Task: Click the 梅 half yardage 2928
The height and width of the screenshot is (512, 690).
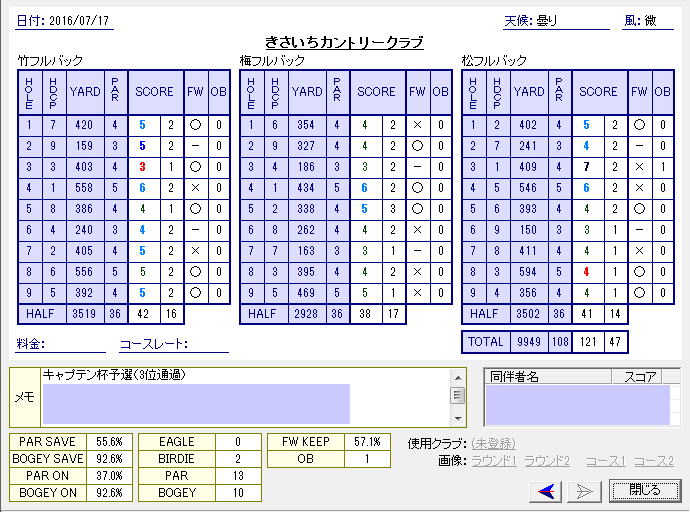Action: pyautogui.click(x=306, y=314)
